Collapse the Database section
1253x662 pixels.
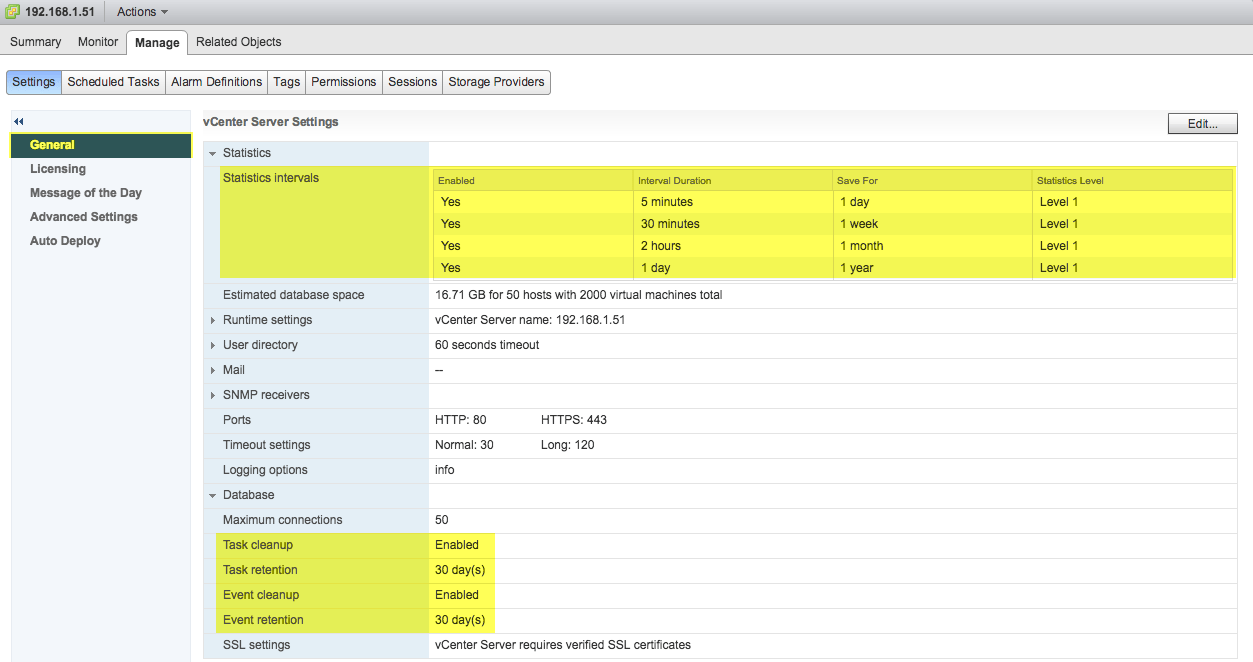point(212,494)
